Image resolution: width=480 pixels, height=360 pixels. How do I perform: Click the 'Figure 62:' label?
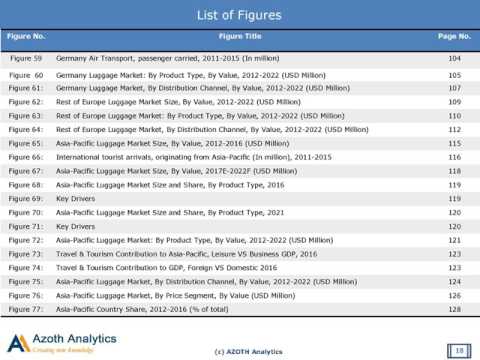pos(26,102)
